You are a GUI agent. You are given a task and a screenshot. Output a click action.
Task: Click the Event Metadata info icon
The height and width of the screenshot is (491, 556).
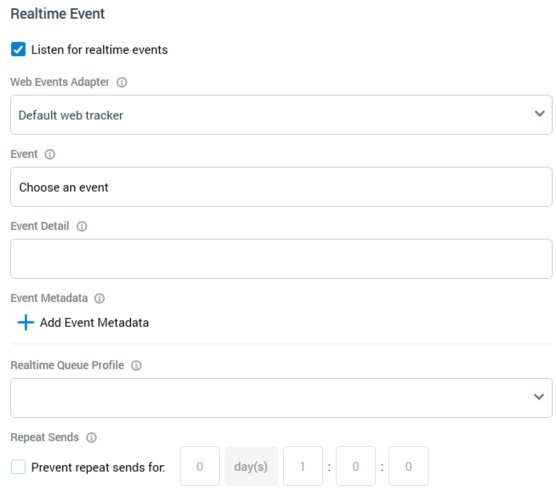coord(99,298)
